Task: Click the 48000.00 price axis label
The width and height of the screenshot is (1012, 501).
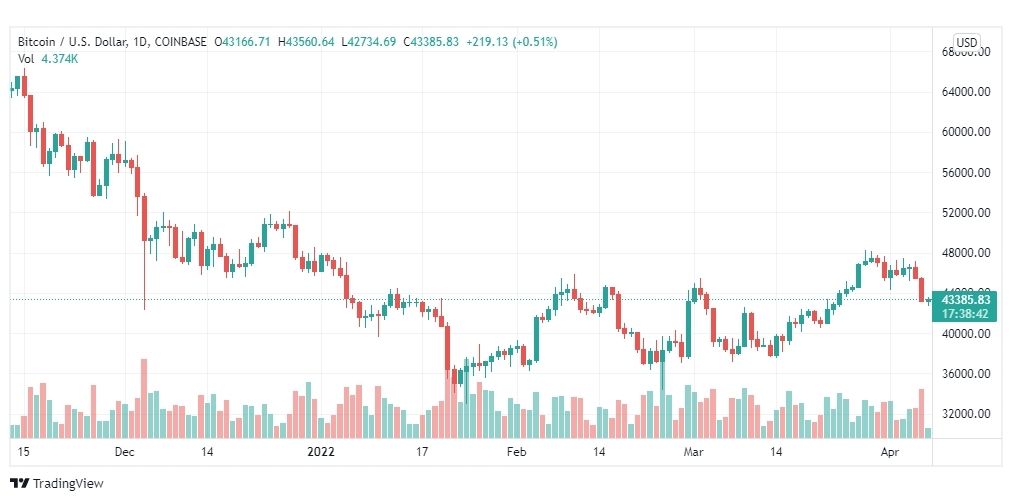Action: (966, 252)
